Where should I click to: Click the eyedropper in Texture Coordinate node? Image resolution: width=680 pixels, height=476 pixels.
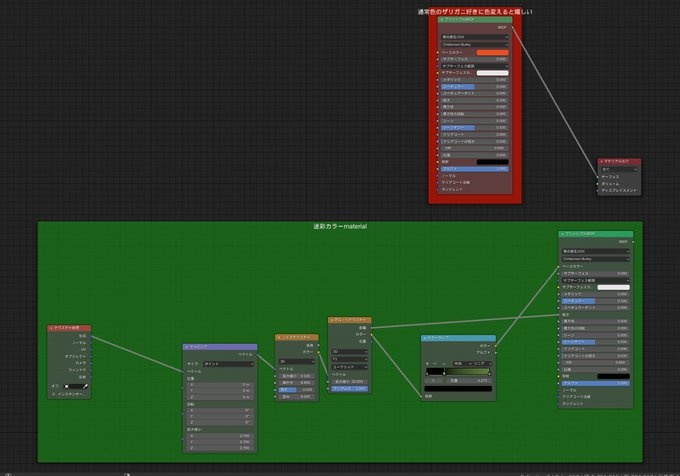[x=85, y=386]
